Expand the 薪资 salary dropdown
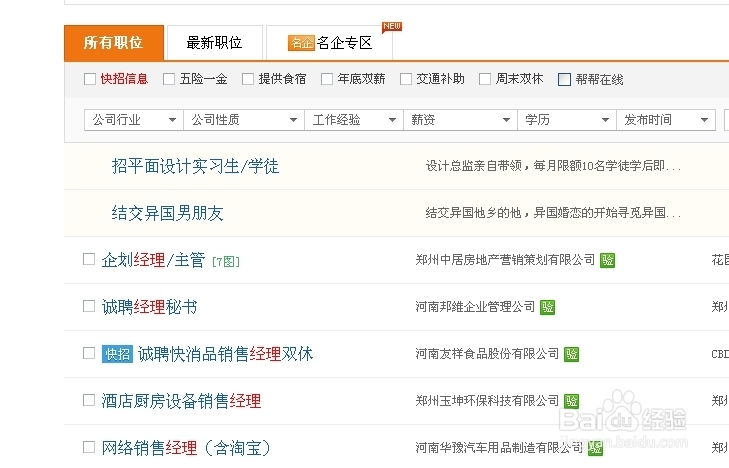The height and width of the screenshot is (468, 729). pos(460,120)
